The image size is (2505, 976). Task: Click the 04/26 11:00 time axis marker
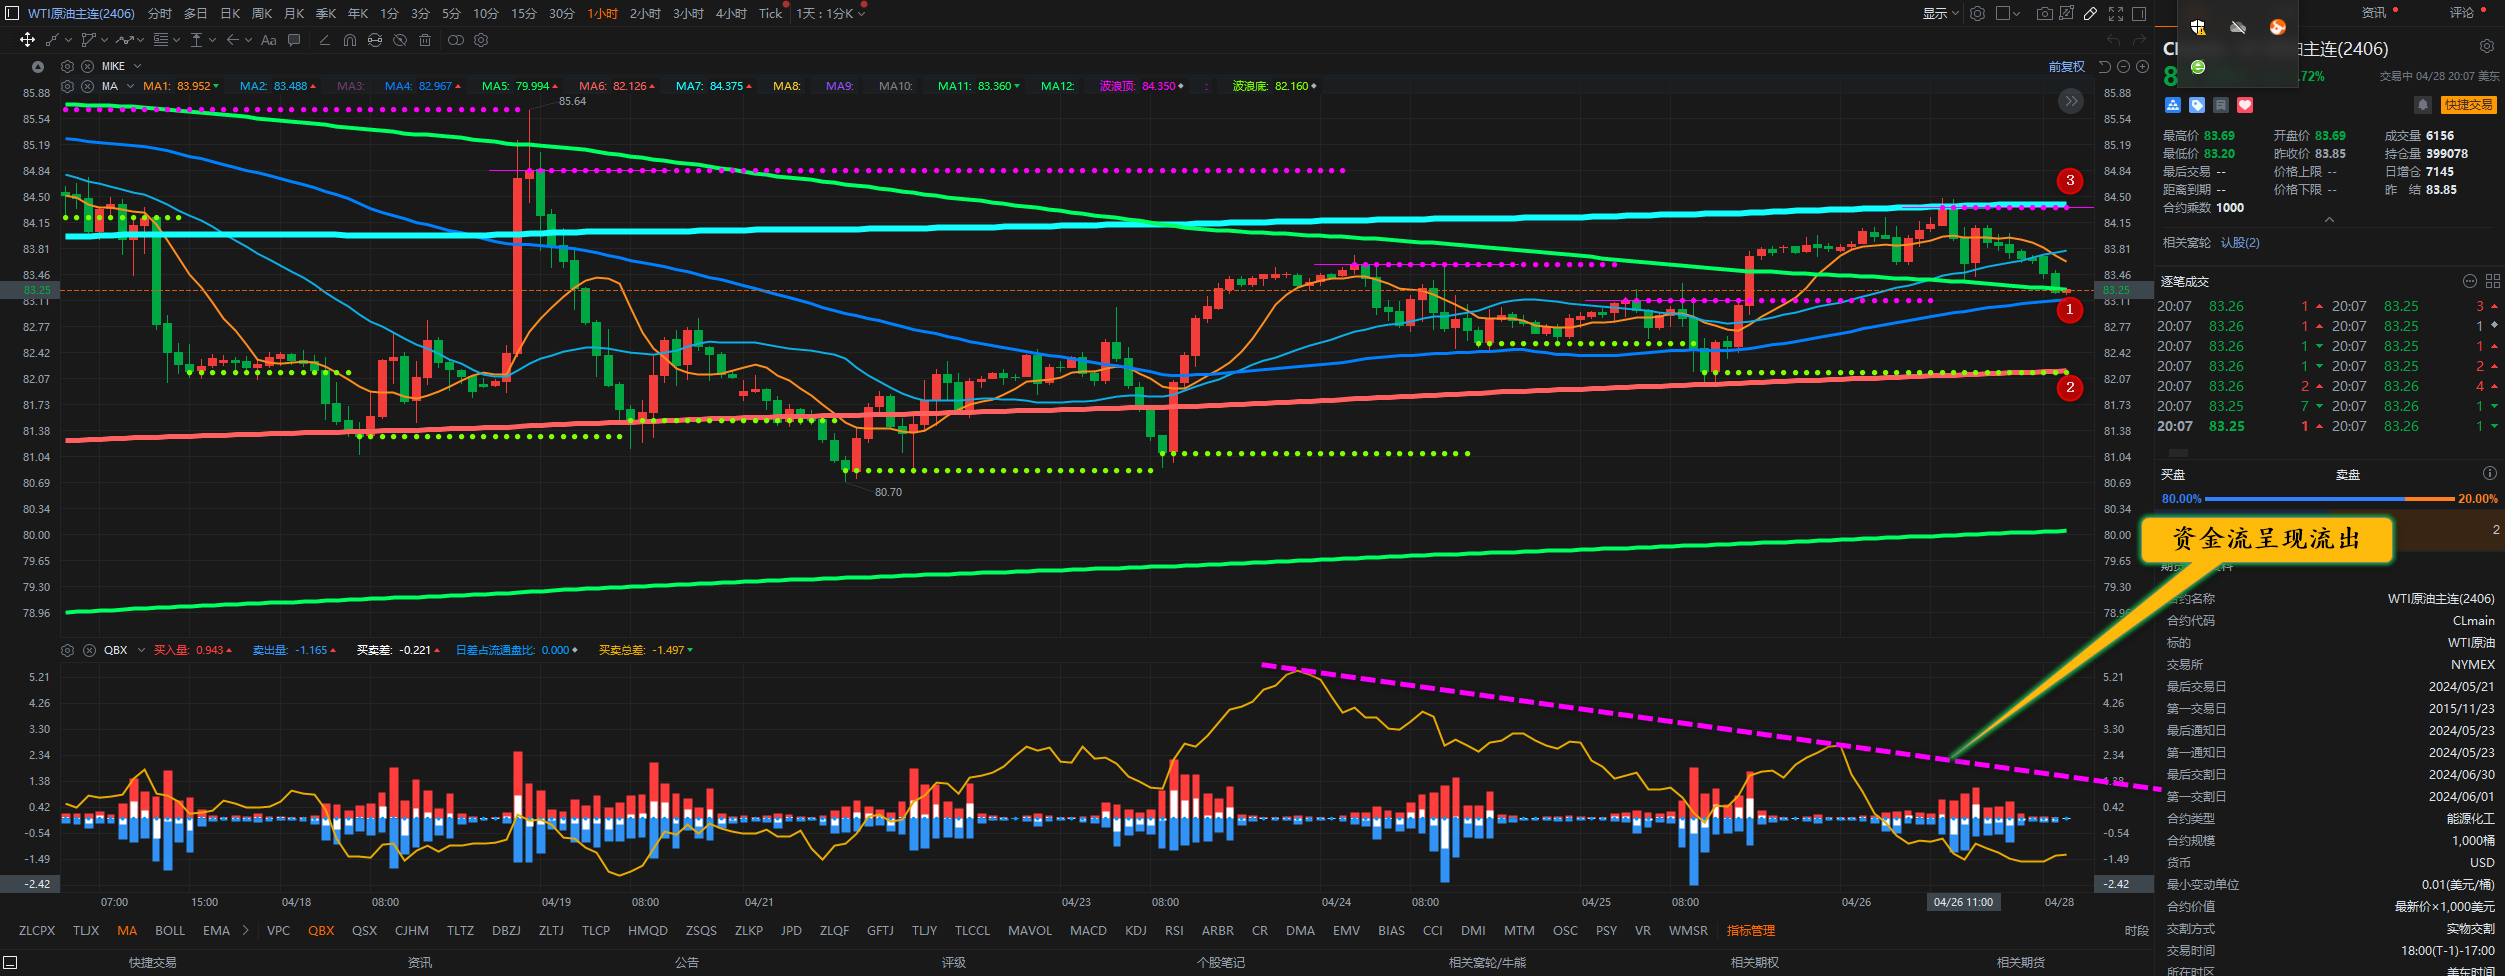tap(1963, 902)
